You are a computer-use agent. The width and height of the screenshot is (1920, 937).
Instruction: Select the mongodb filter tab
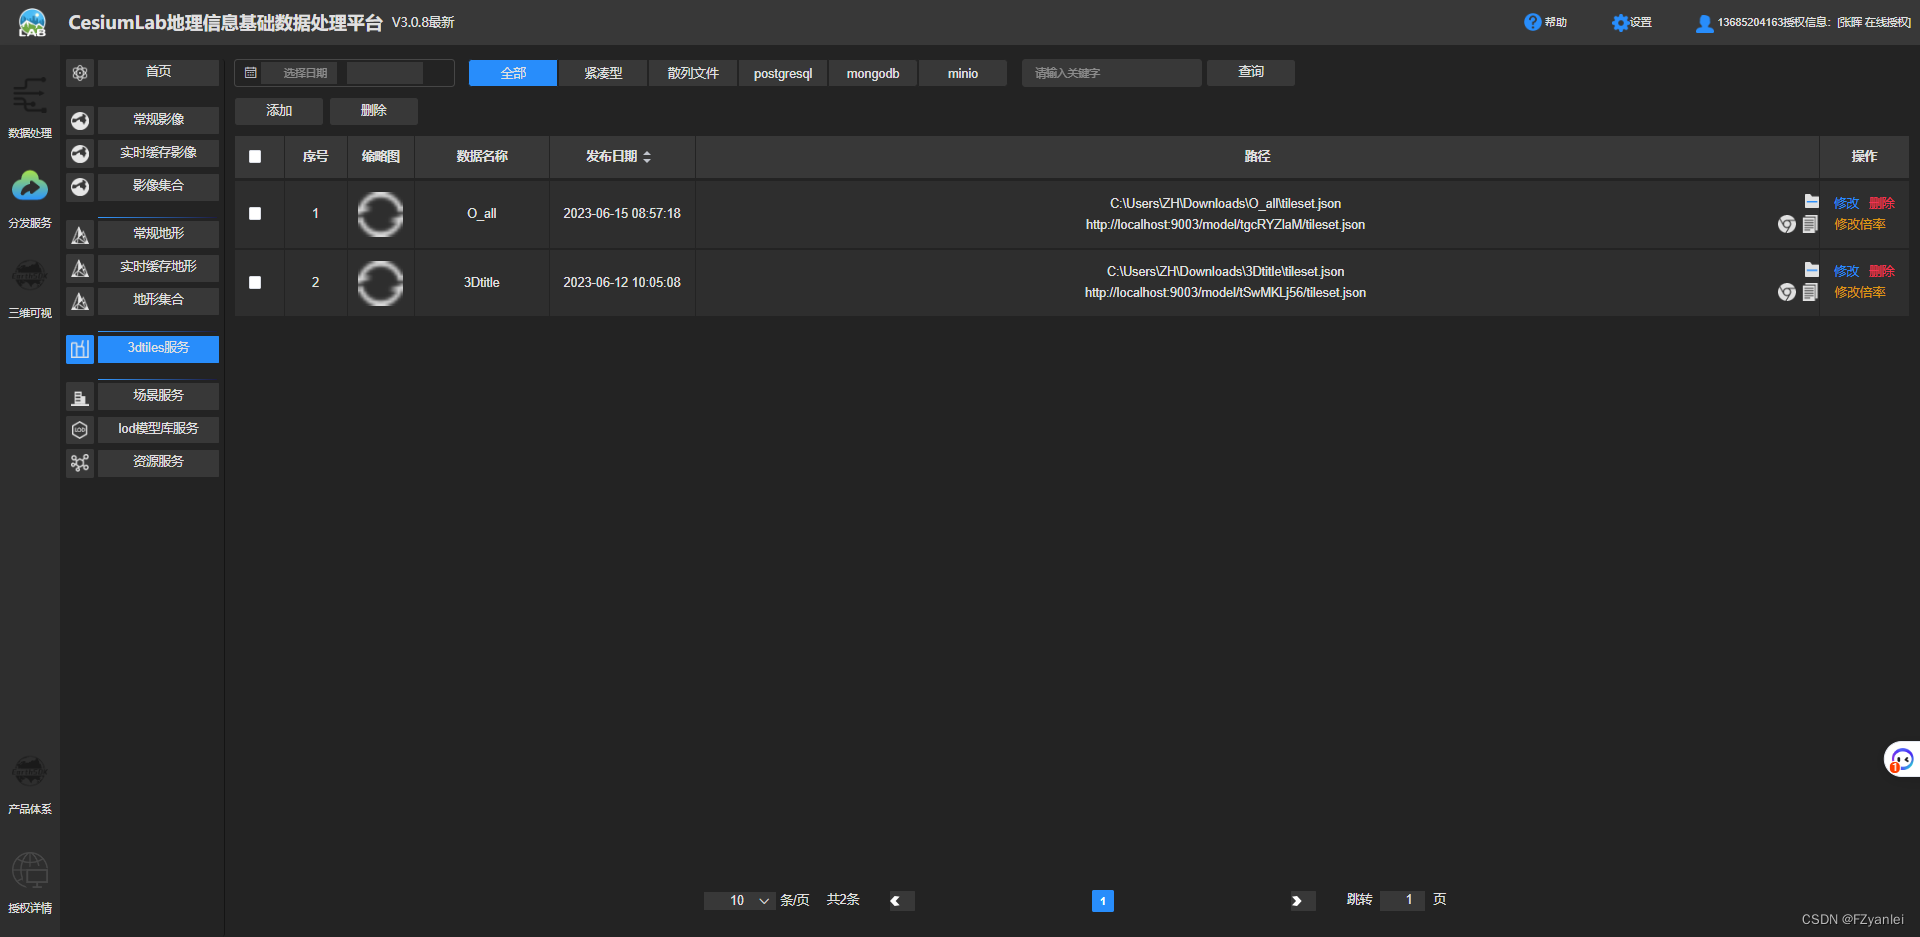873,73
